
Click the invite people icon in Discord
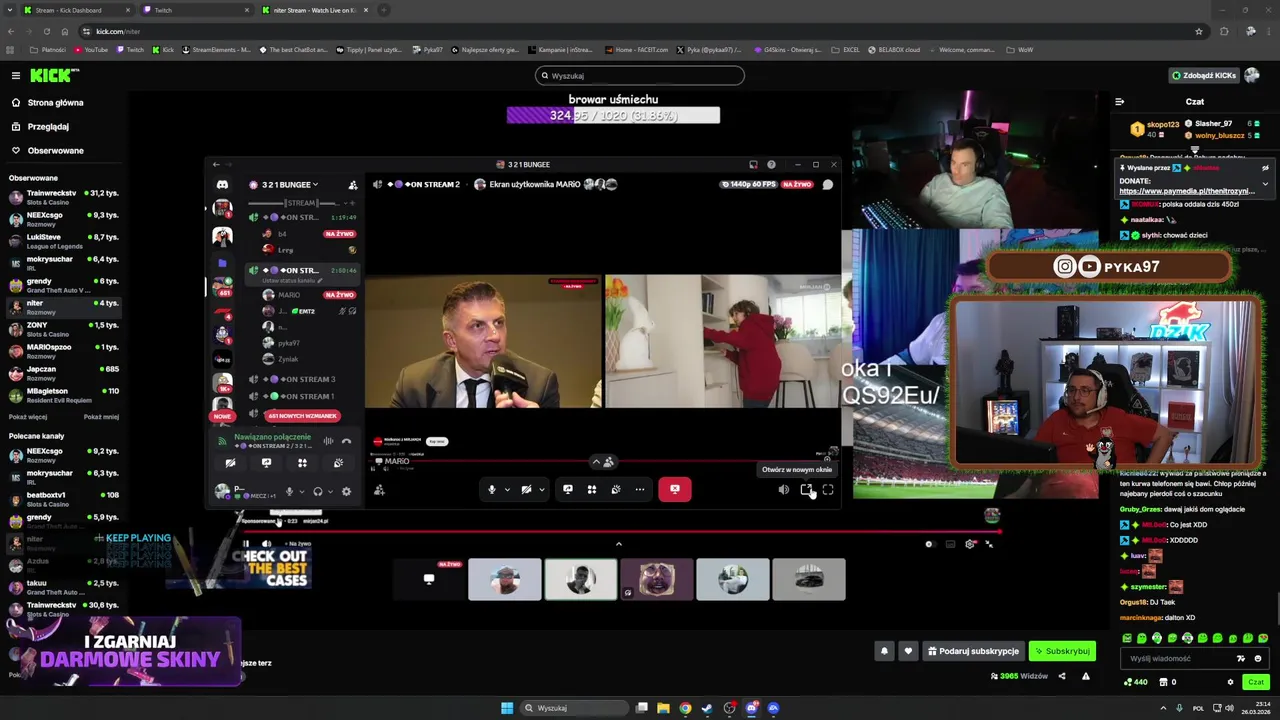[352, 185]
